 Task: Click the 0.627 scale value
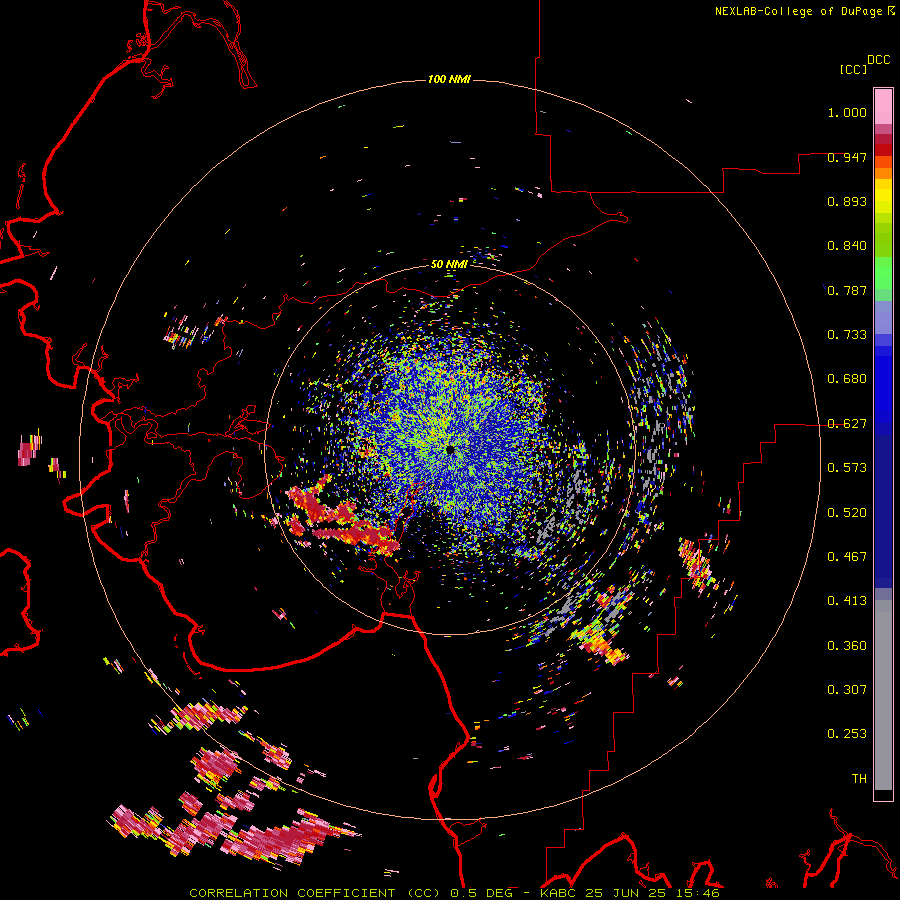click(x=847, y=424)
